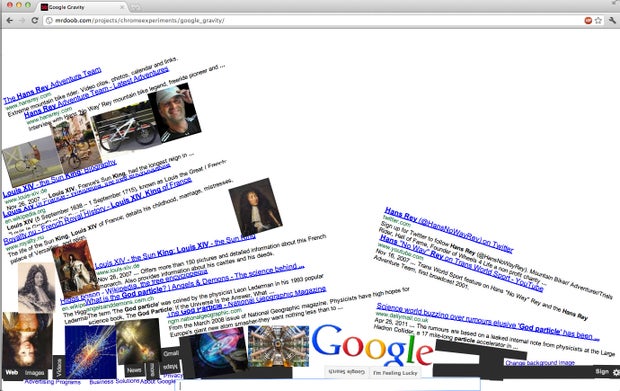Screen dimensions: 620x391
Task: Open 'Hans Rey Adventure Team - Latest Adventures' link
Action: [96, 93]
